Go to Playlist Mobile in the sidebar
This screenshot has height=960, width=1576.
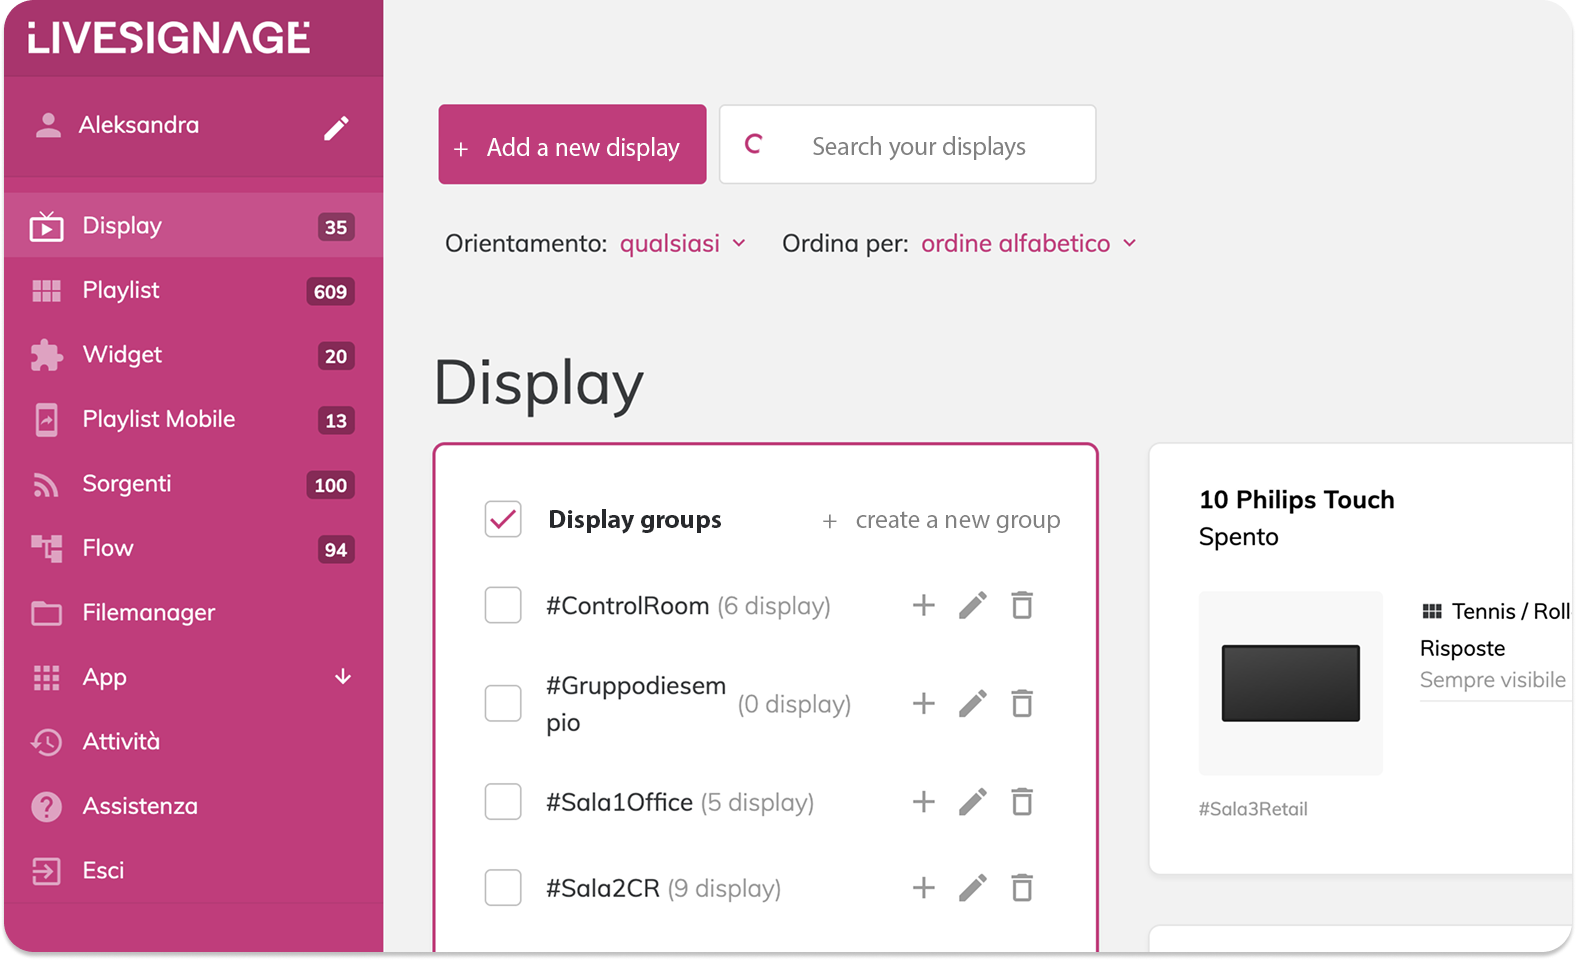pos(194,420)
